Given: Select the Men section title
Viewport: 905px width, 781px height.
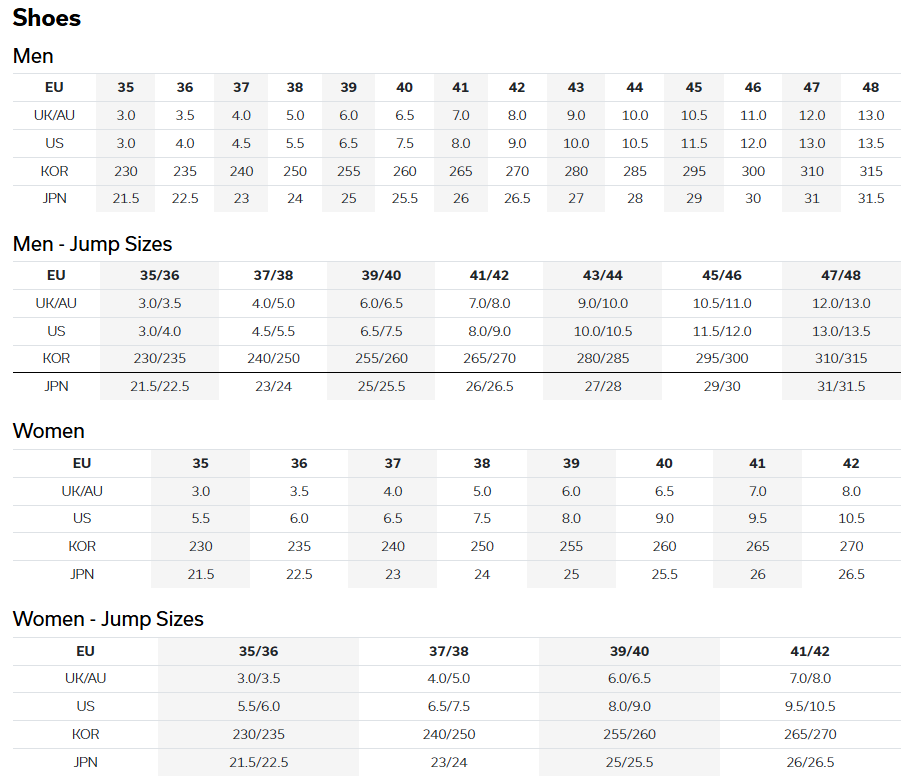Looking at the screenshot, I should (33, 56).
